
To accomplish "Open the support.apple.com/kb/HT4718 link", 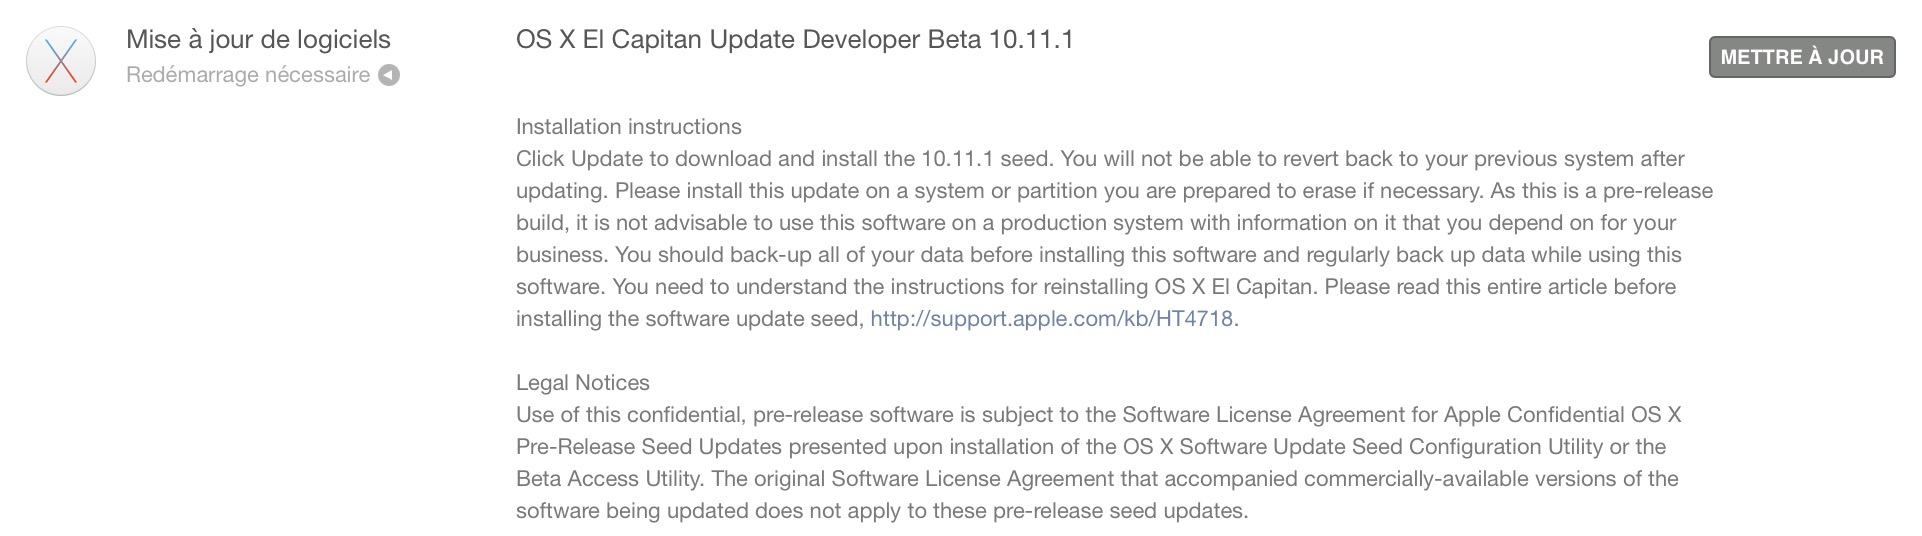I will tap(1052, 319).
